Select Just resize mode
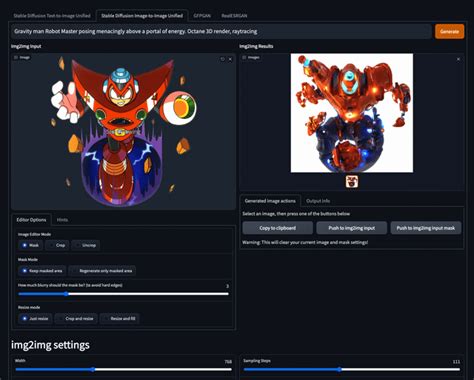The image size is (474, 380). [x=35, y=318]
